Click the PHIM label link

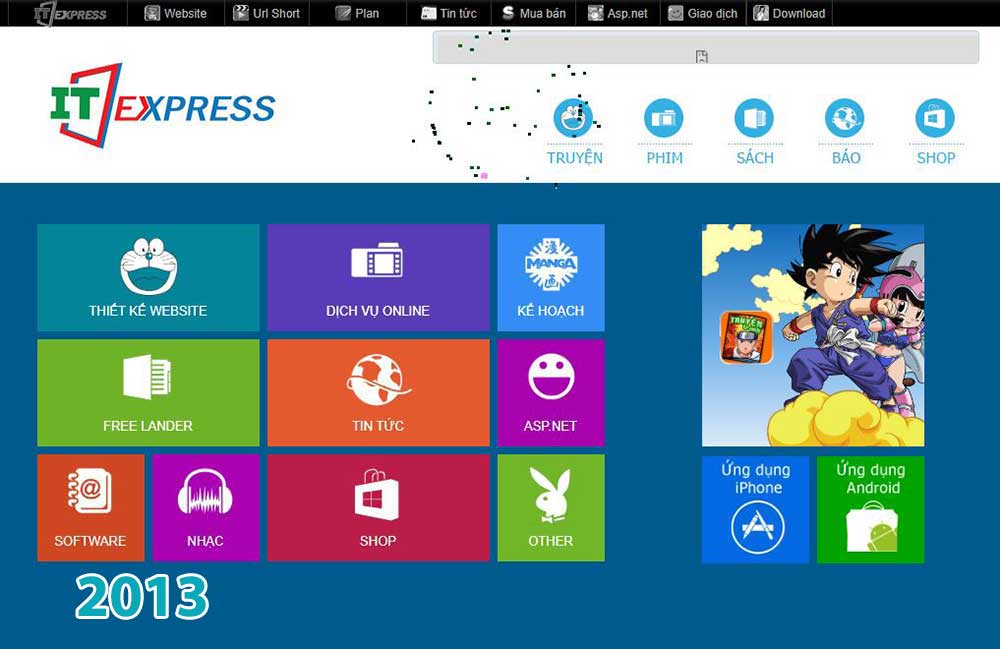tap(665, 158)
